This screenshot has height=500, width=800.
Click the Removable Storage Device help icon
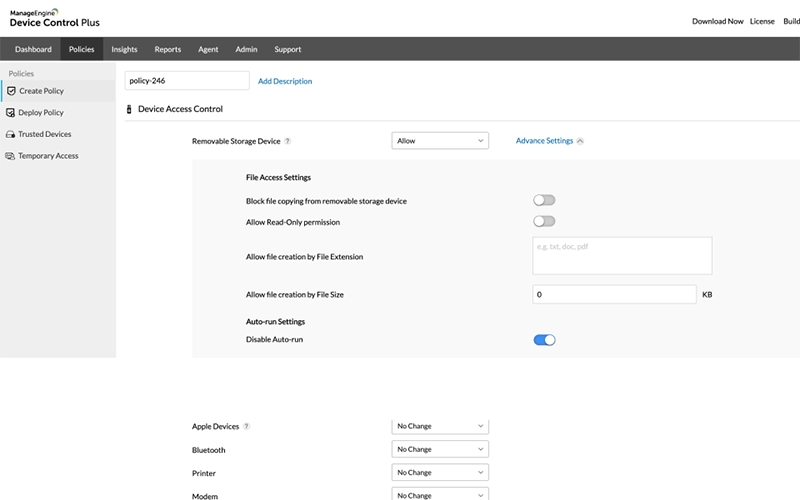pyautogui.click(x=288, y=141)
